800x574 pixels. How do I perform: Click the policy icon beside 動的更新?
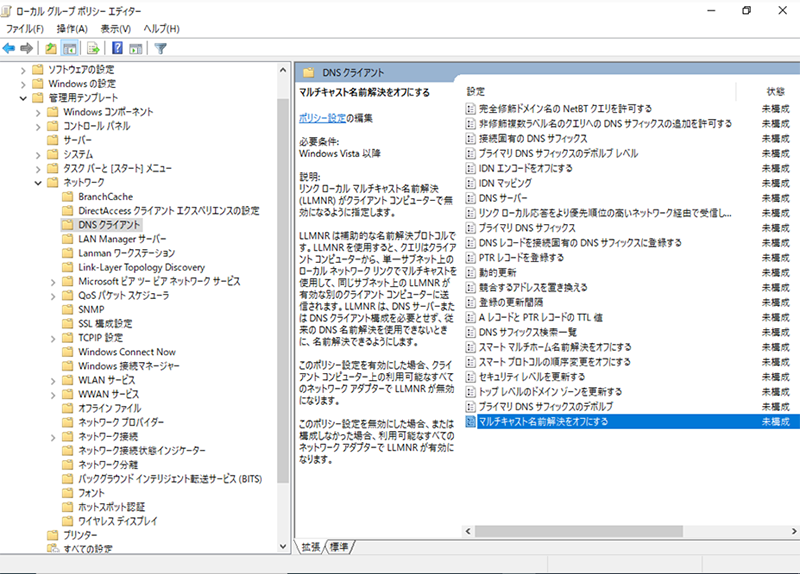click(471, 272)
